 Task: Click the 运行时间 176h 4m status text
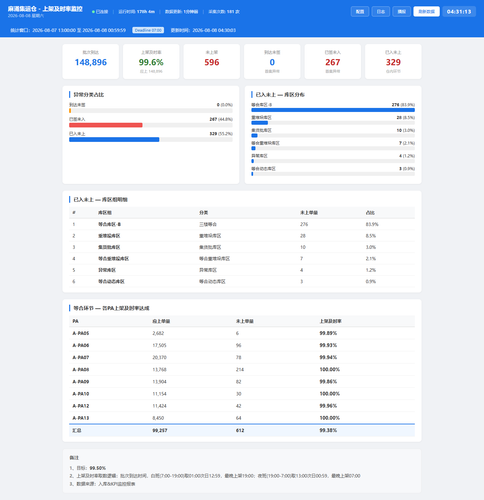(x=137, y=12)
